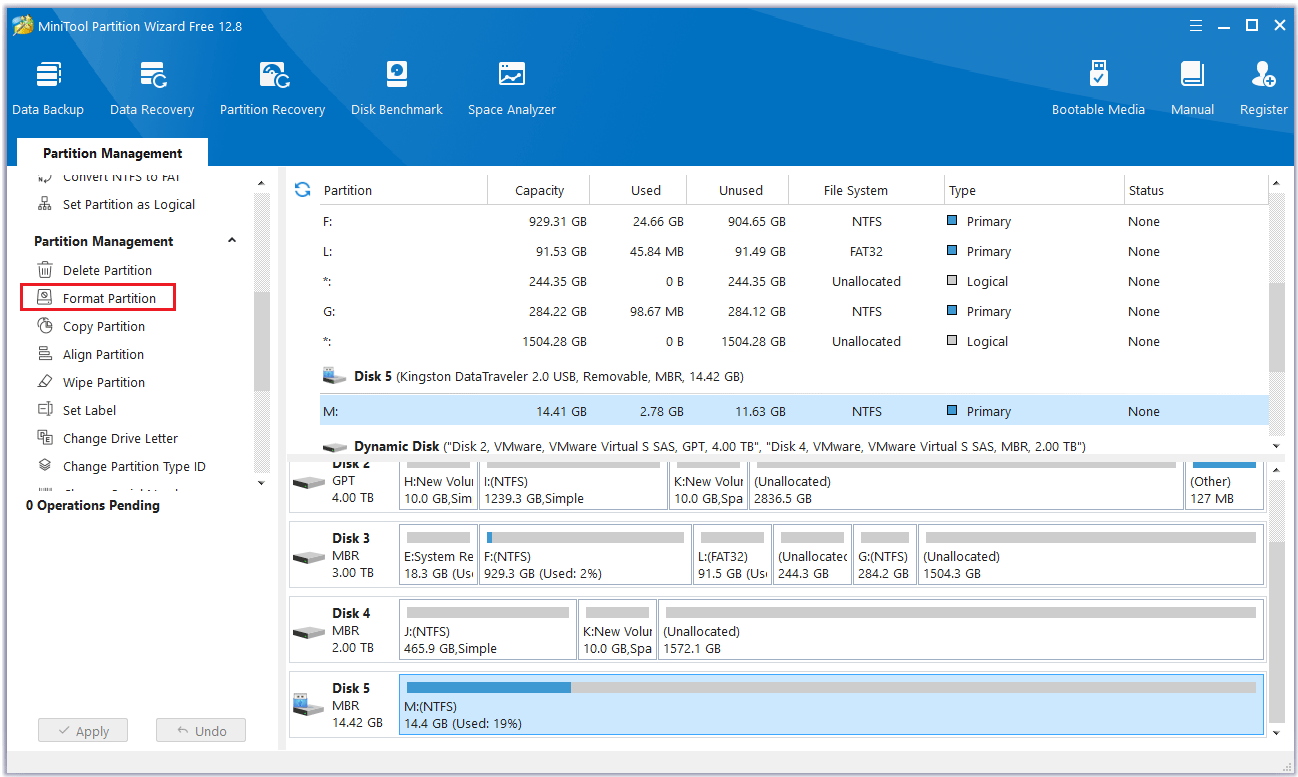Choose Format Partition in the sidebar
1298x777 pixels.
109,298
